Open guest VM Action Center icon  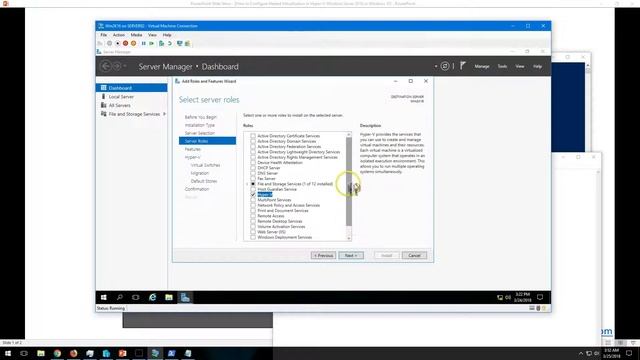540,298
